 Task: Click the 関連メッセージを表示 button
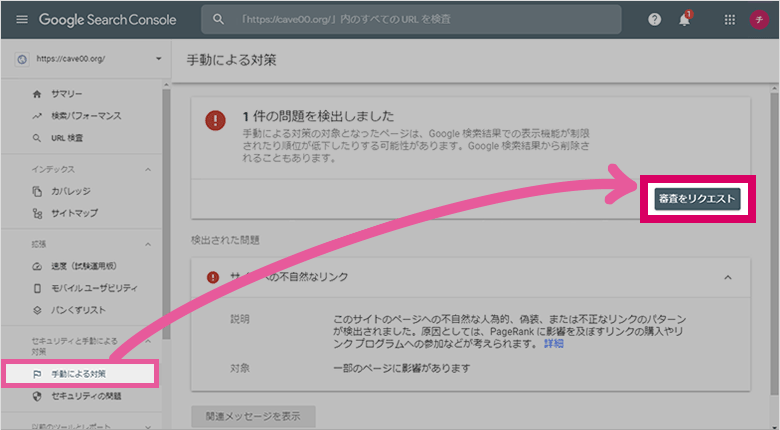pyautogui.click(x=253, y=416)
